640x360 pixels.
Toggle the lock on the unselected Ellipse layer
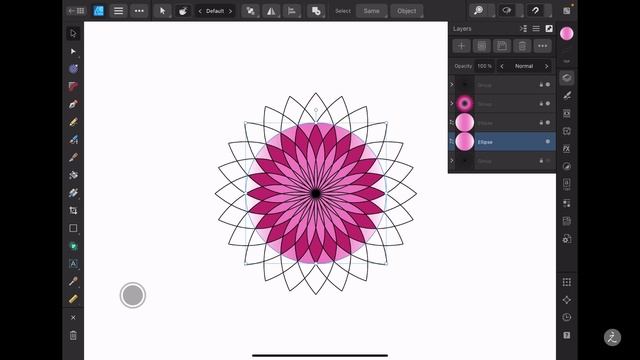[541, 122]
